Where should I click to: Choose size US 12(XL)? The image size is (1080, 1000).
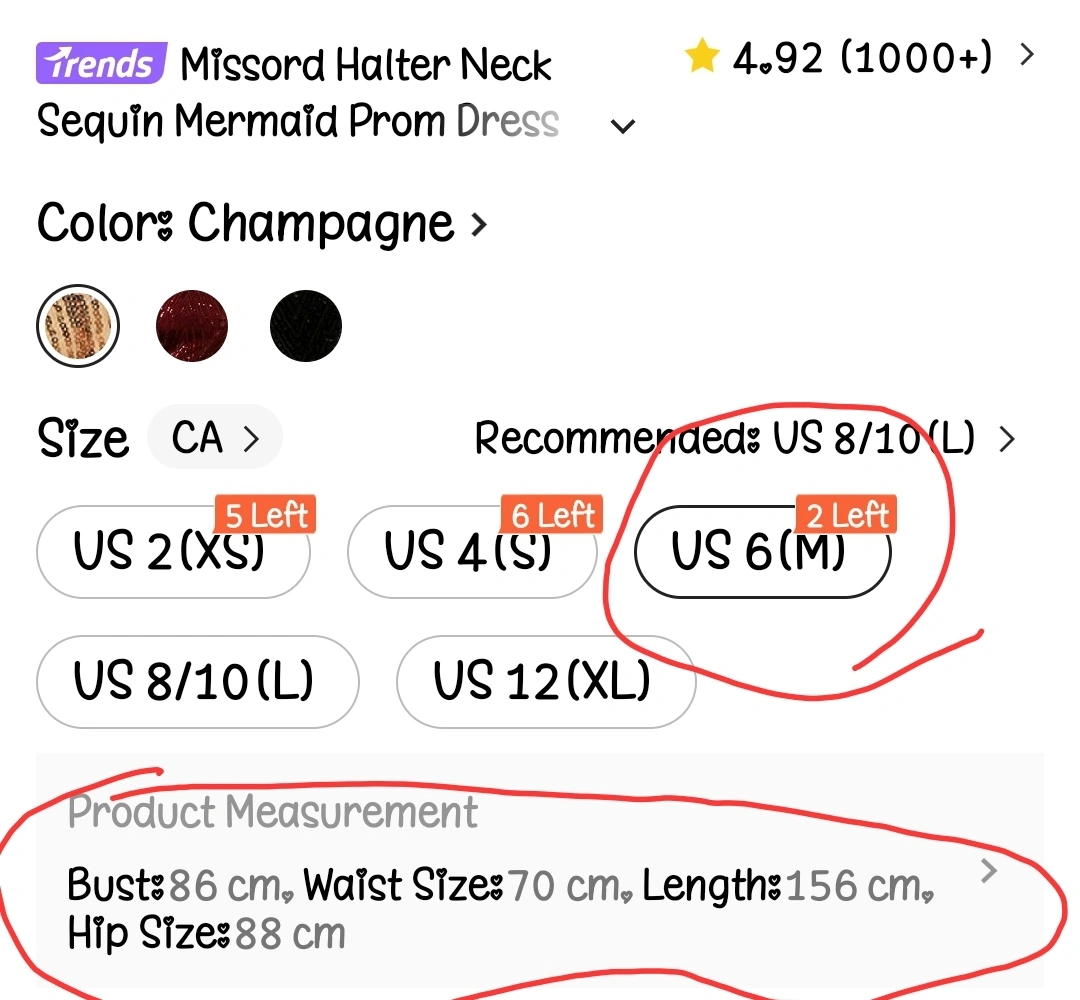tap(544, 681)
